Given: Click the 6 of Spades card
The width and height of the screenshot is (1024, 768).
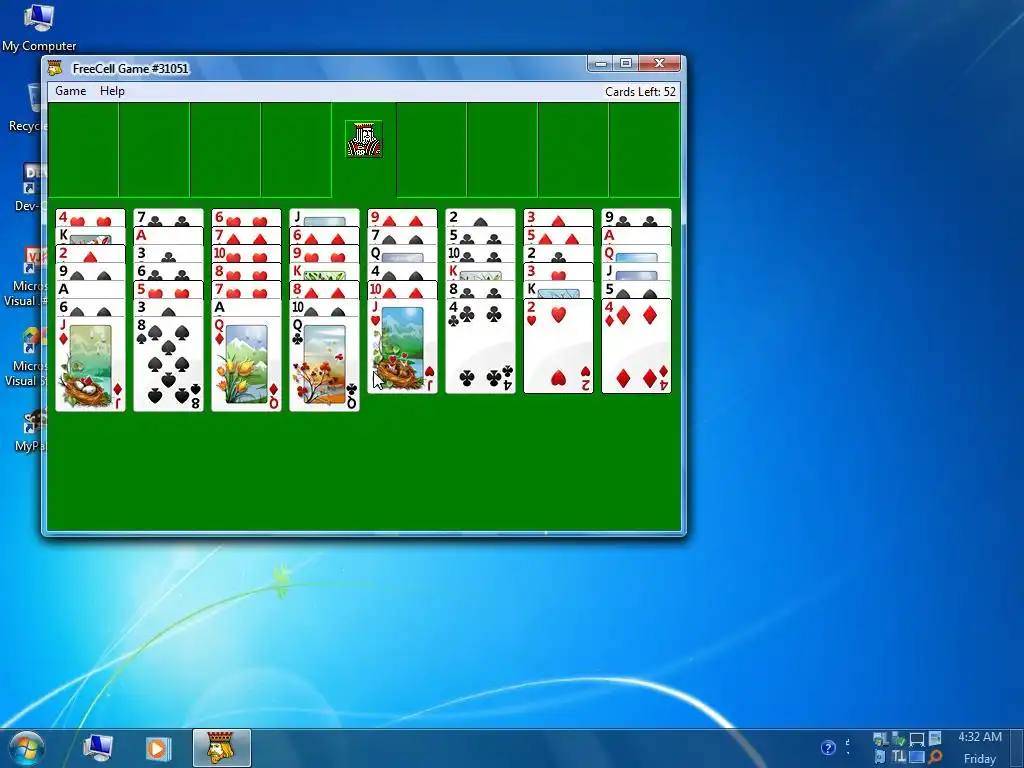Looking at the screenshot, I should [x=90, y=308].
